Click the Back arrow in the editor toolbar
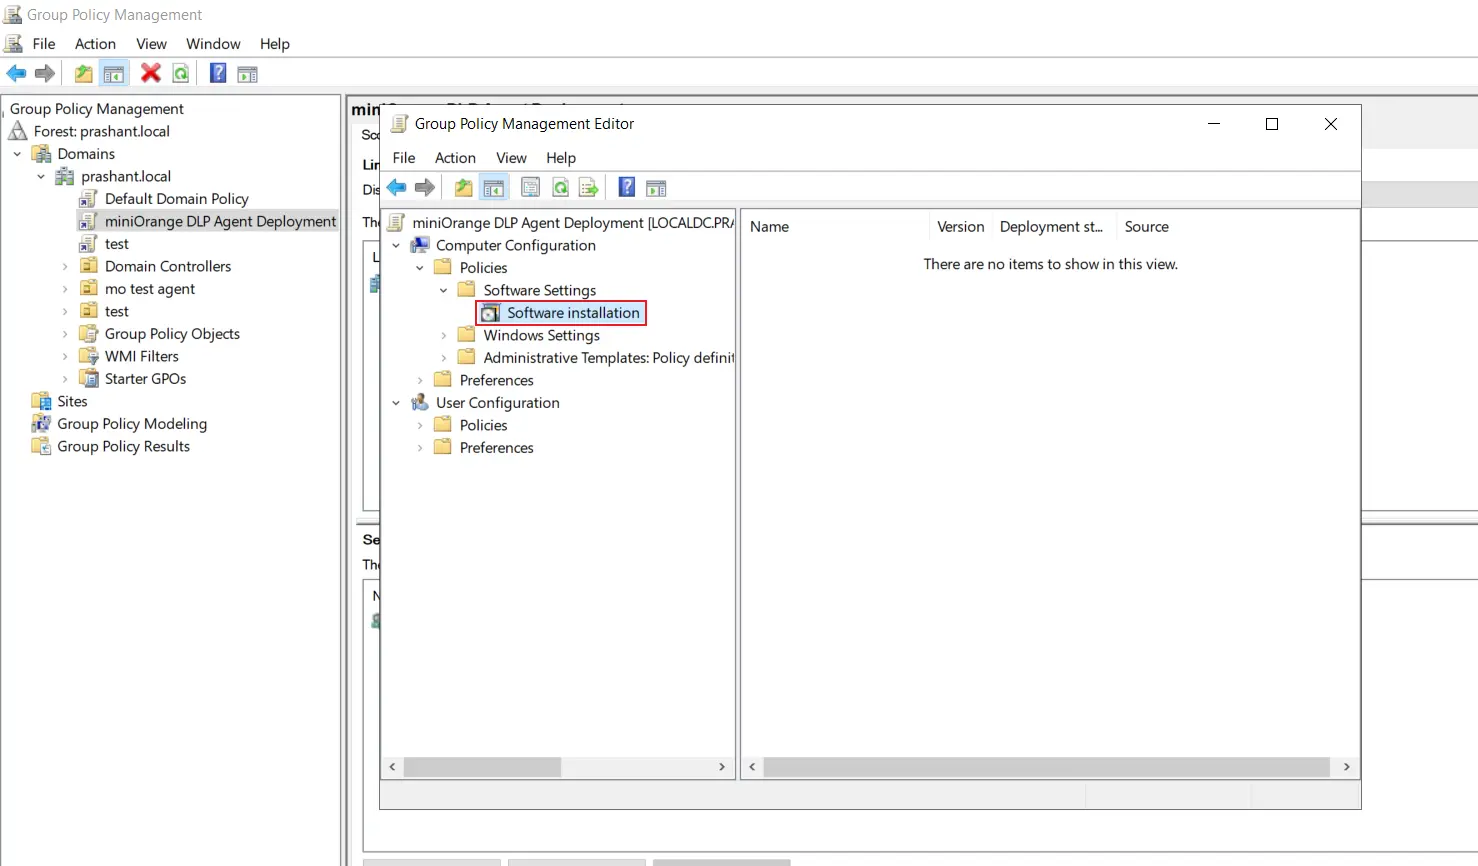This screenshot has height=866, width=1478. coord(396,187)
